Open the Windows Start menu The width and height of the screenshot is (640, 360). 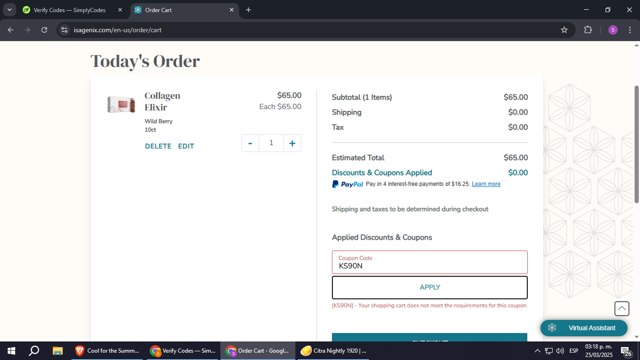[11, 351]
